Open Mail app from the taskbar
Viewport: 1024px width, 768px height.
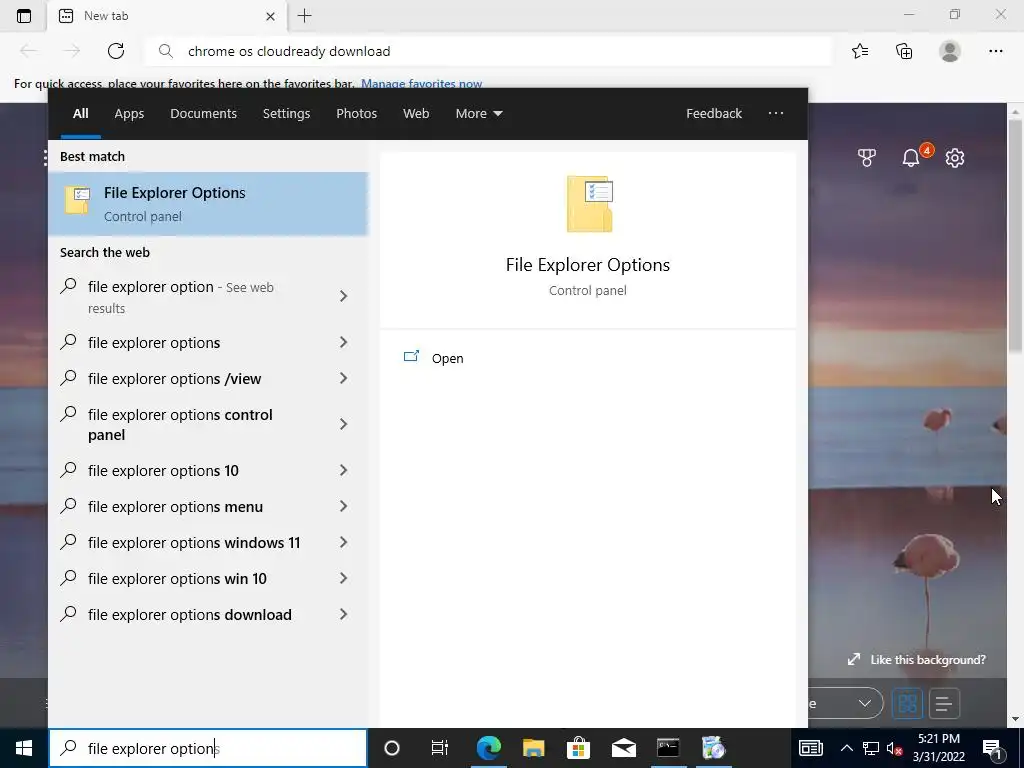(x=624, y=748)
